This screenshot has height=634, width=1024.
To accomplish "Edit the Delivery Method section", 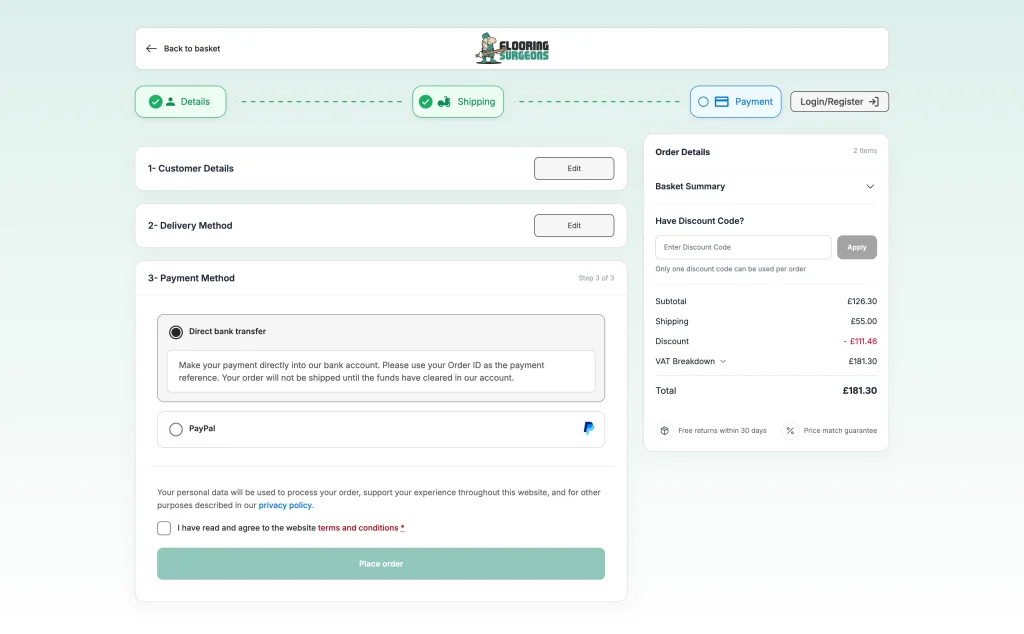I will 574,225.
